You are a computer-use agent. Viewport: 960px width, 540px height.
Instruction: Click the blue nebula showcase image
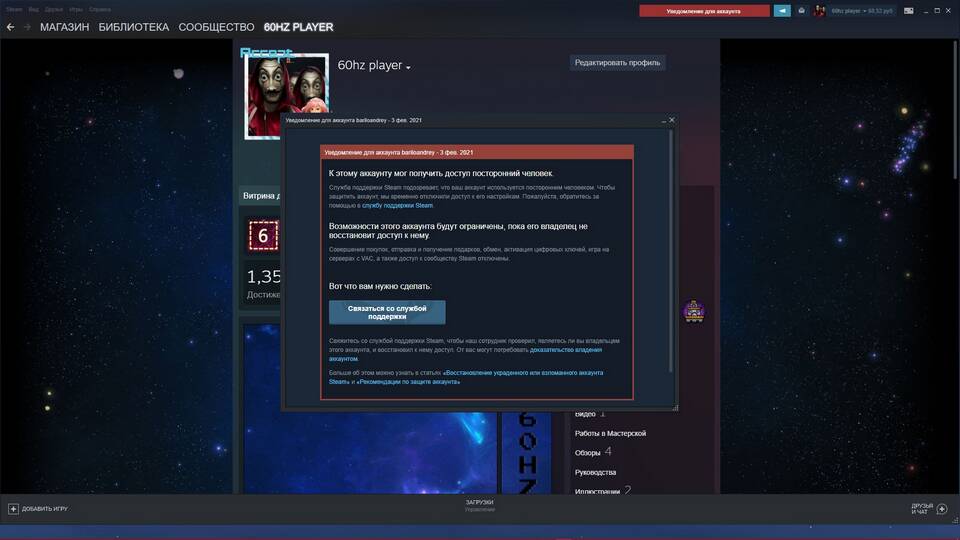coord(370,452)
